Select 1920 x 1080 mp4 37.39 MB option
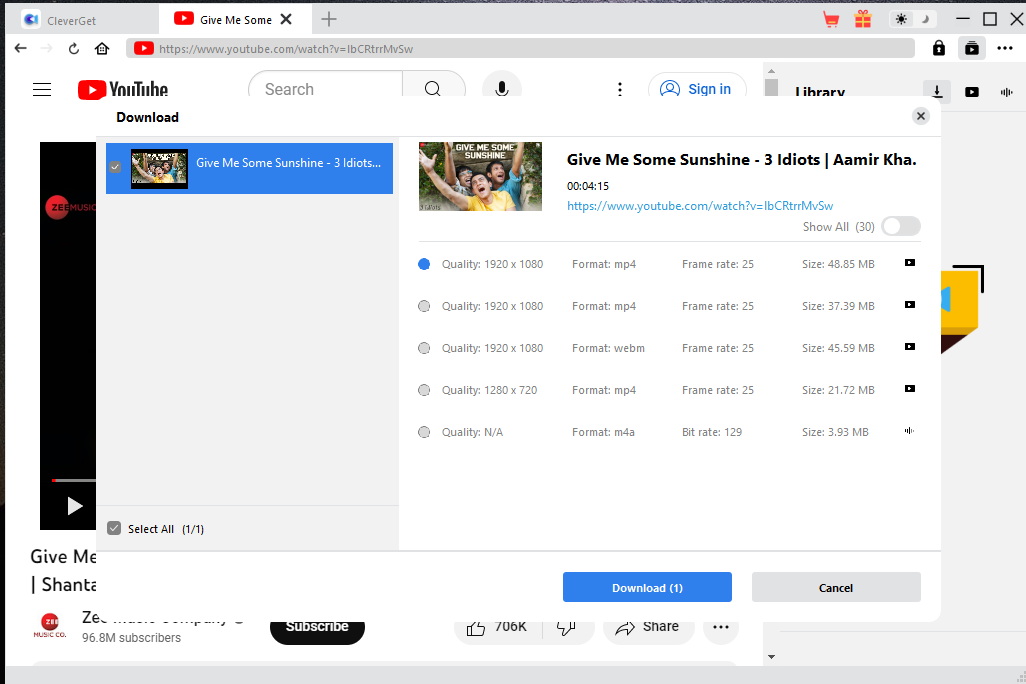This screenshot has width=1026, height=684. tap(424, 306)
